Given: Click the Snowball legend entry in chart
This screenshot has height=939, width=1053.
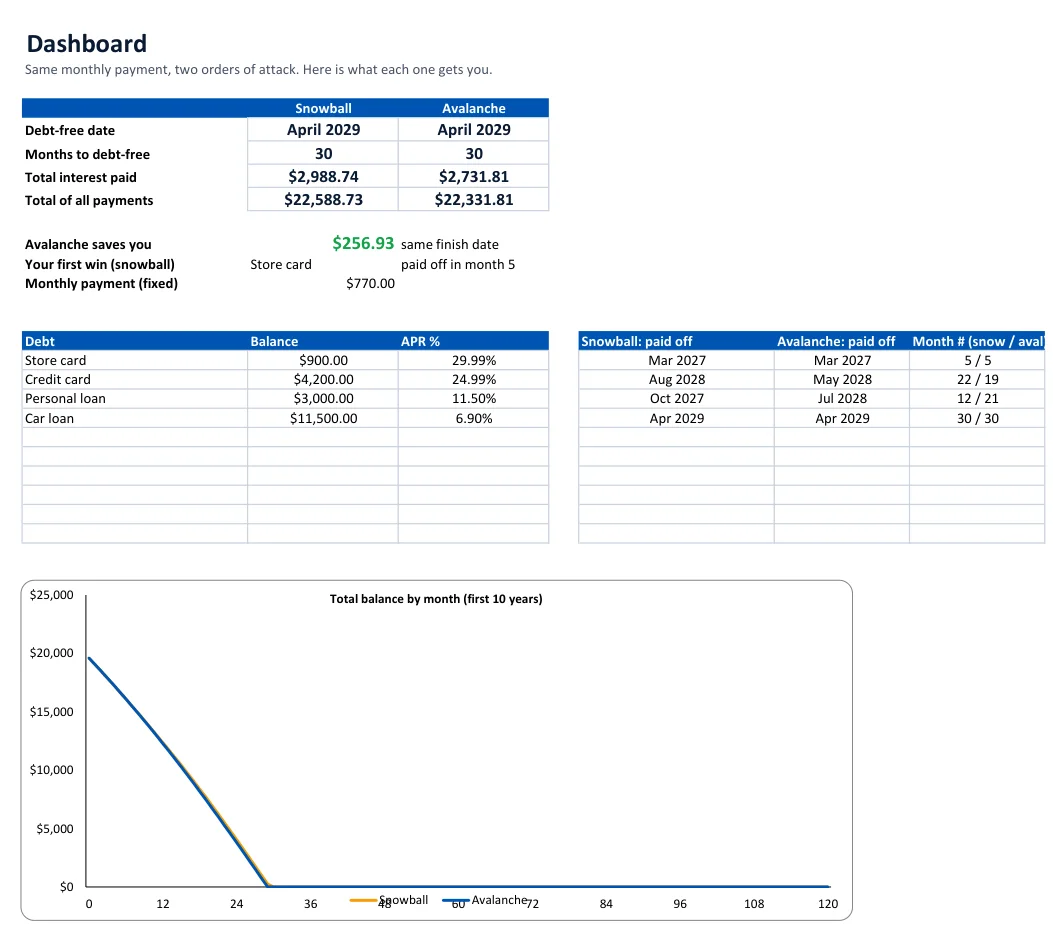Looking at the screenshot, I should [390, 900].
